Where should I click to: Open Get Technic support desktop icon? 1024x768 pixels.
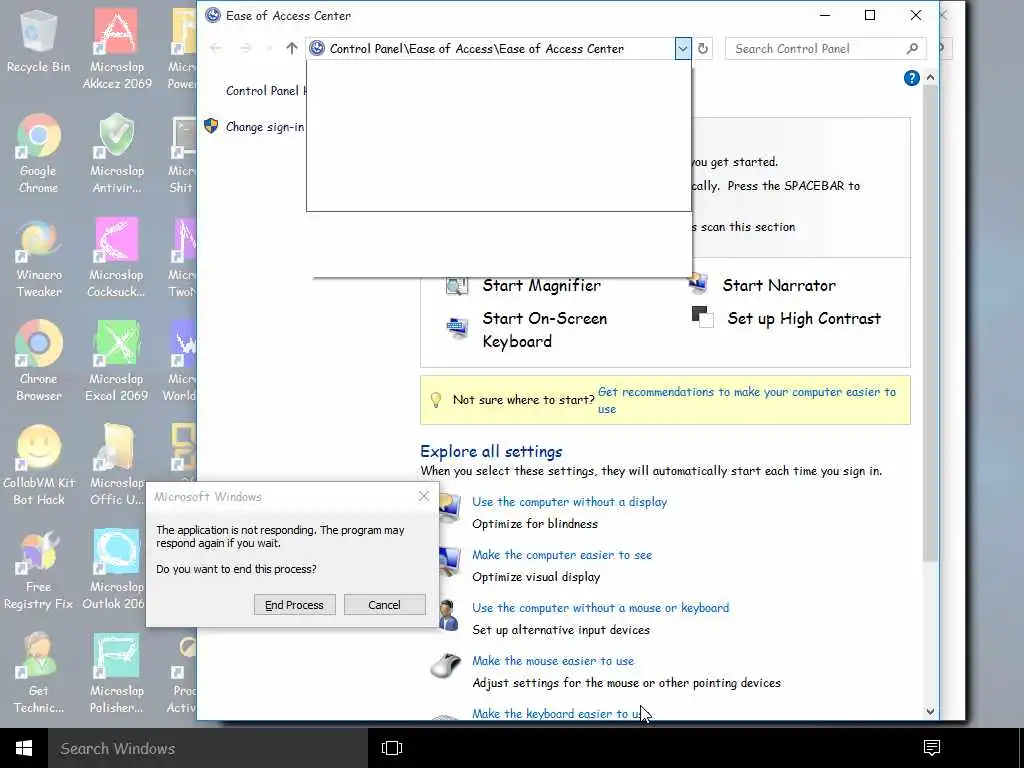point(38,673)
